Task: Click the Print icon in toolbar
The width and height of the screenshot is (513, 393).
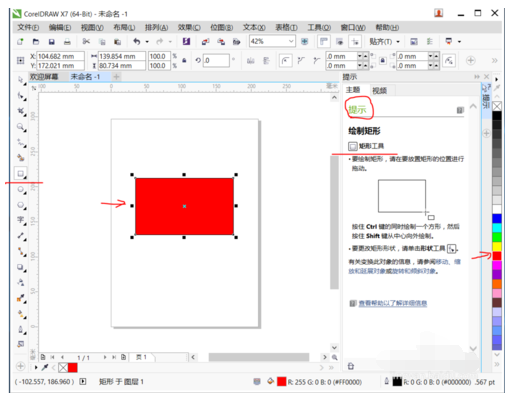Action: (x=67, y=42)
